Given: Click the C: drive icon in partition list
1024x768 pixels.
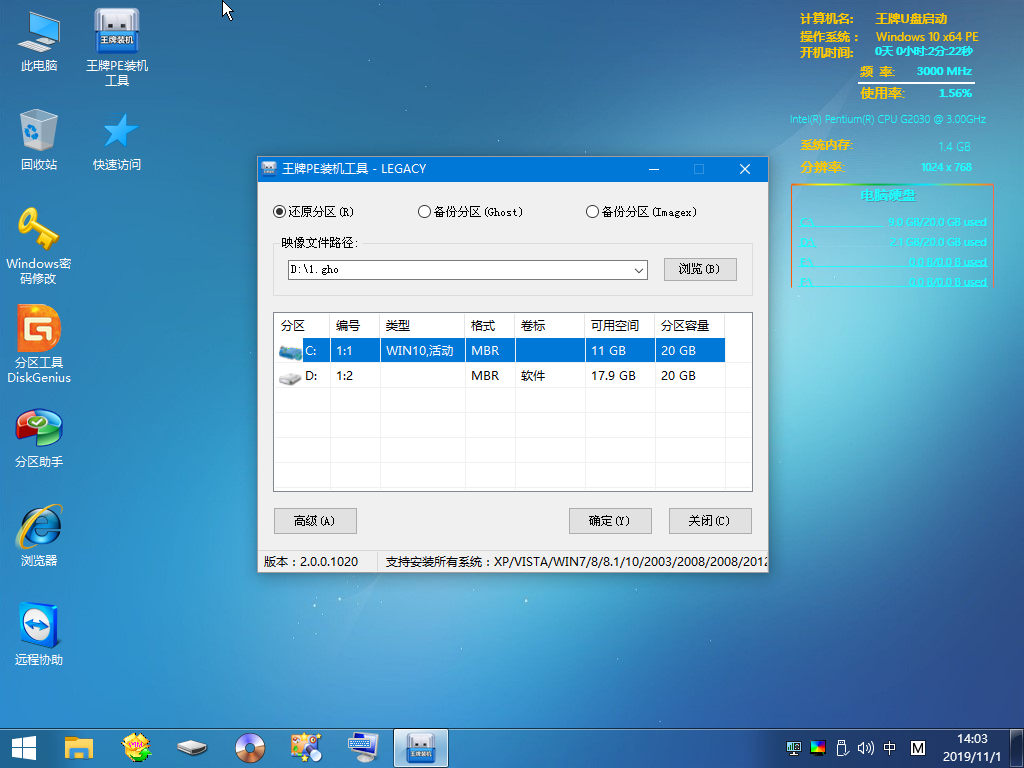Looking at the screenshot, I should click(x=289, y=351).
